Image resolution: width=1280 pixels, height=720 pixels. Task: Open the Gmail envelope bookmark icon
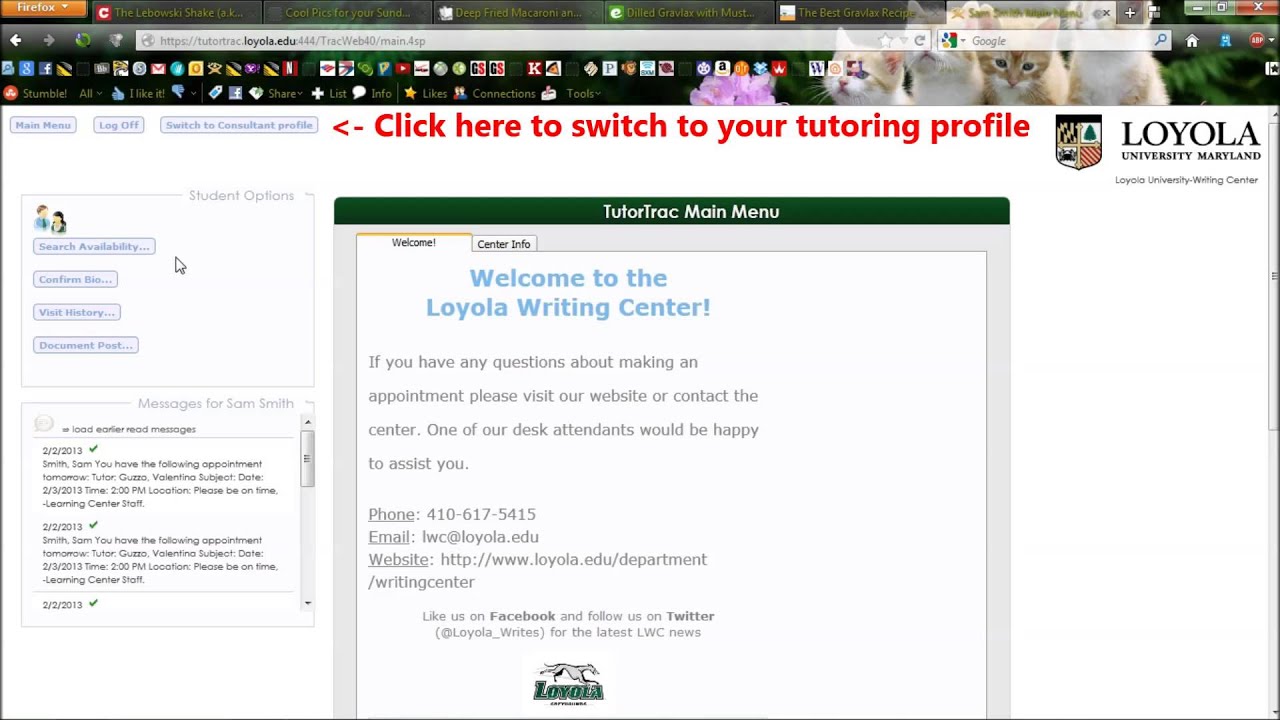(158, 68)
